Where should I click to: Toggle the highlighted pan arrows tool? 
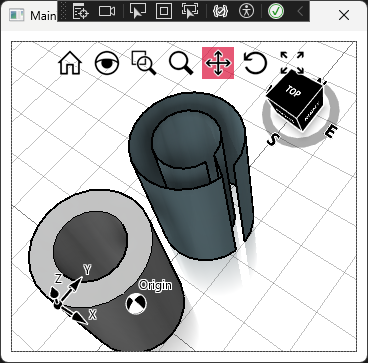[218, 63]
